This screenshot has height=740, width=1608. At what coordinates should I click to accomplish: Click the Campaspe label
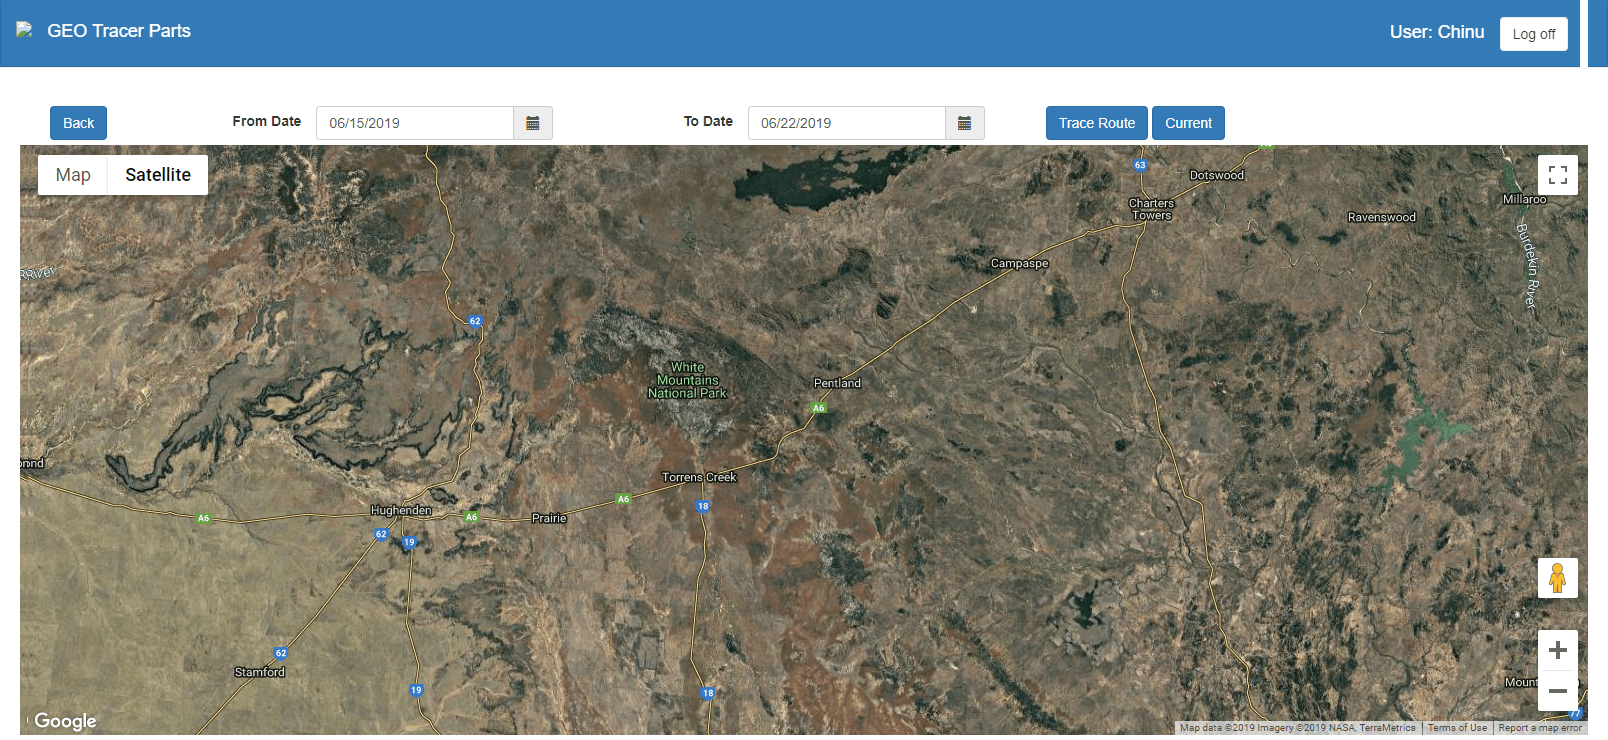[1019, 264]
